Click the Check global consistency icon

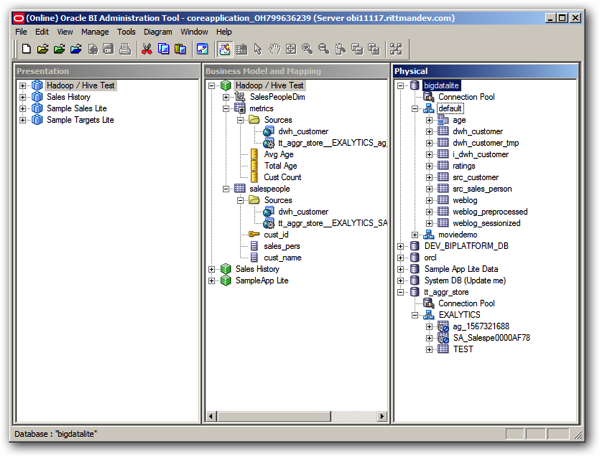pos(202,49)
